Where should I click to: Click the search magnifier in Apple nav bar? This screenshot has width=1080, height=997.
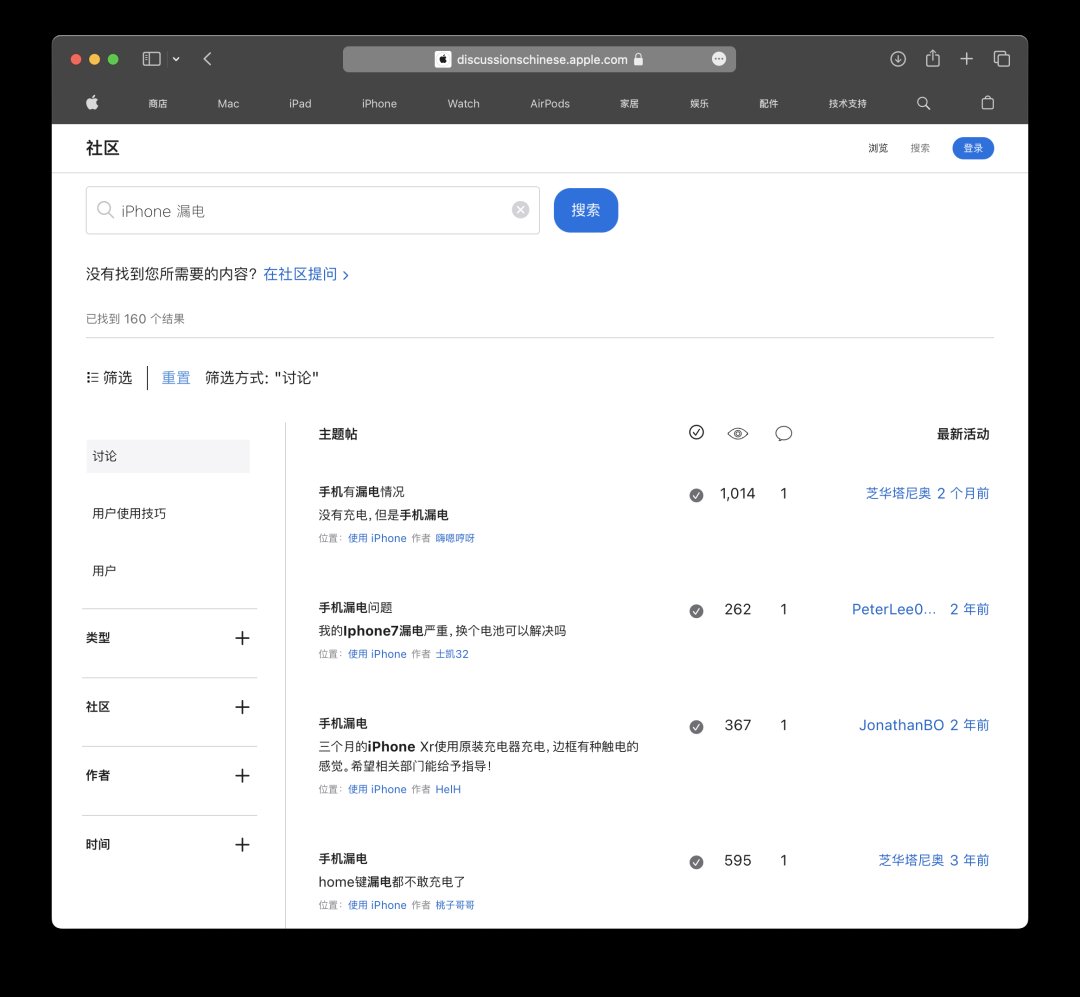tap(924, 103)
